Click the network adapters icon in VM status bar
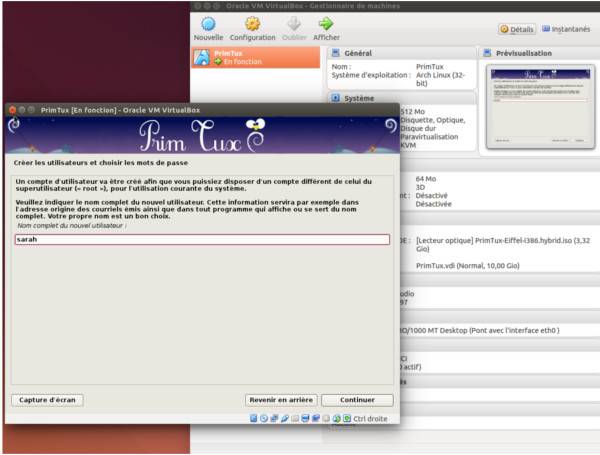Viewport: 600px width, 455px height. click(x=274, y=418)
